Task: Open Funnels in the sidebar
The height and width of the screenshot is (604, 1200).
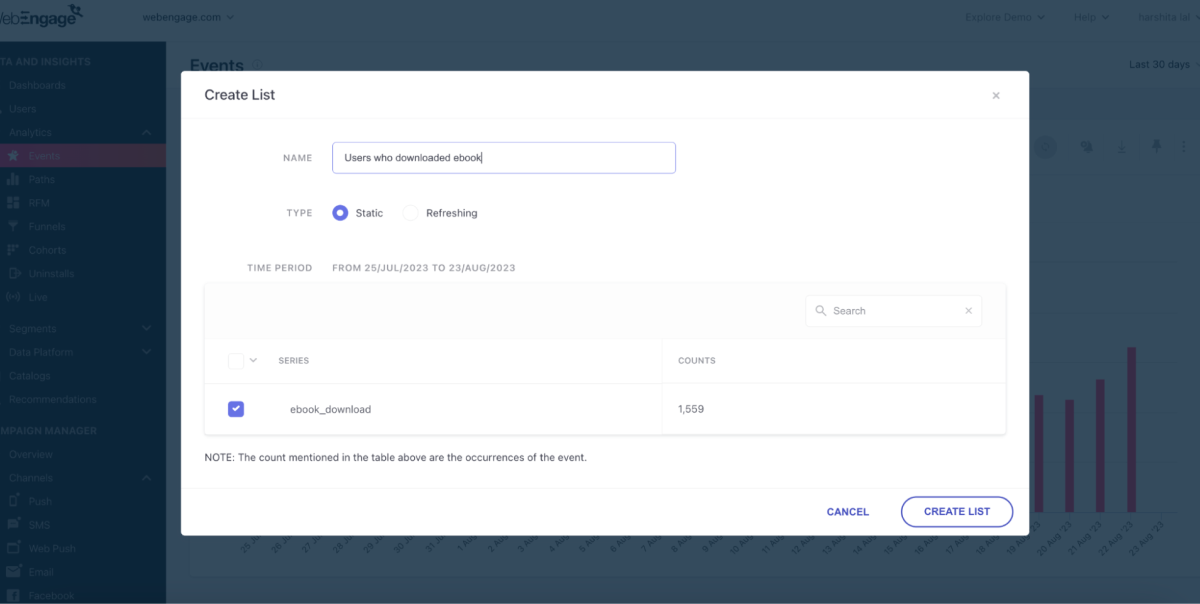Action: point(47,227)
